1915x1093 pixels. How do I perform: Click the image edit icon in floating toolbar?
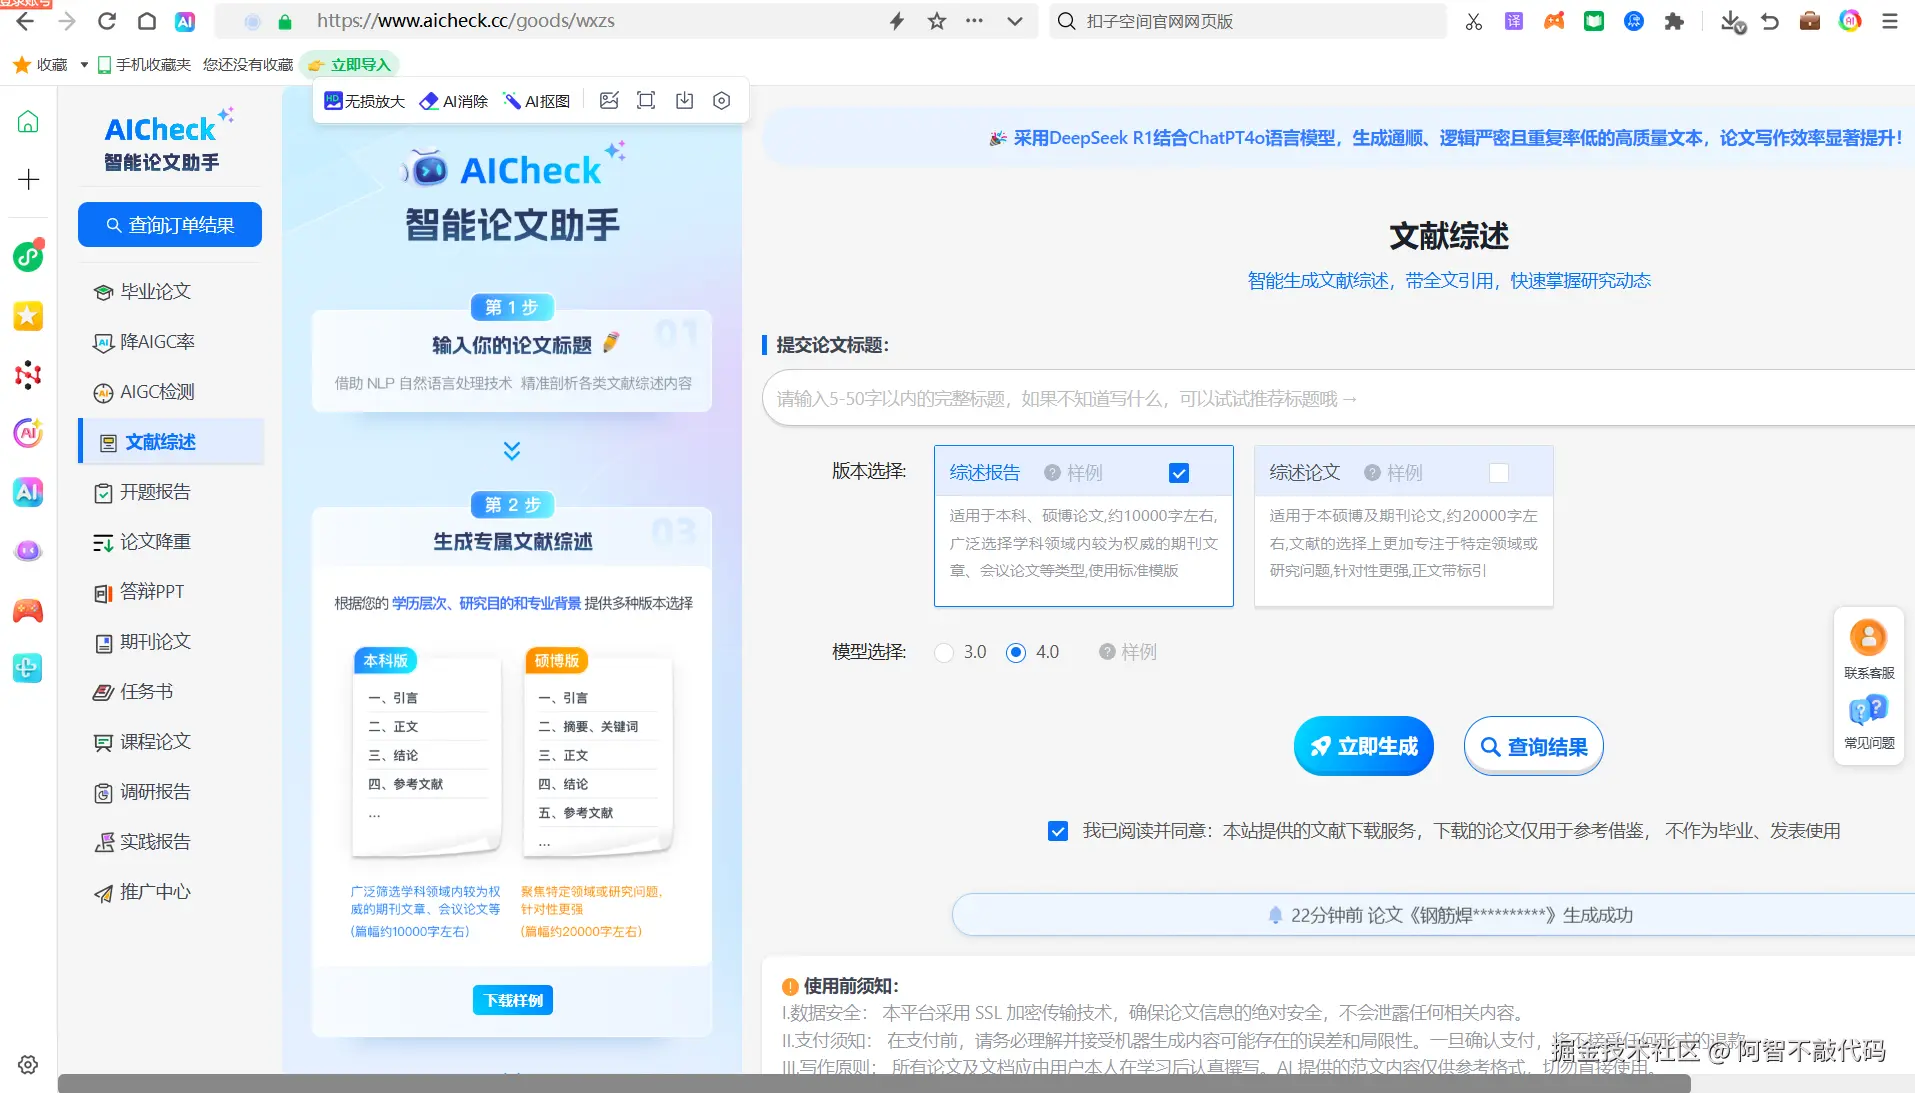click(x=609, y=101)
